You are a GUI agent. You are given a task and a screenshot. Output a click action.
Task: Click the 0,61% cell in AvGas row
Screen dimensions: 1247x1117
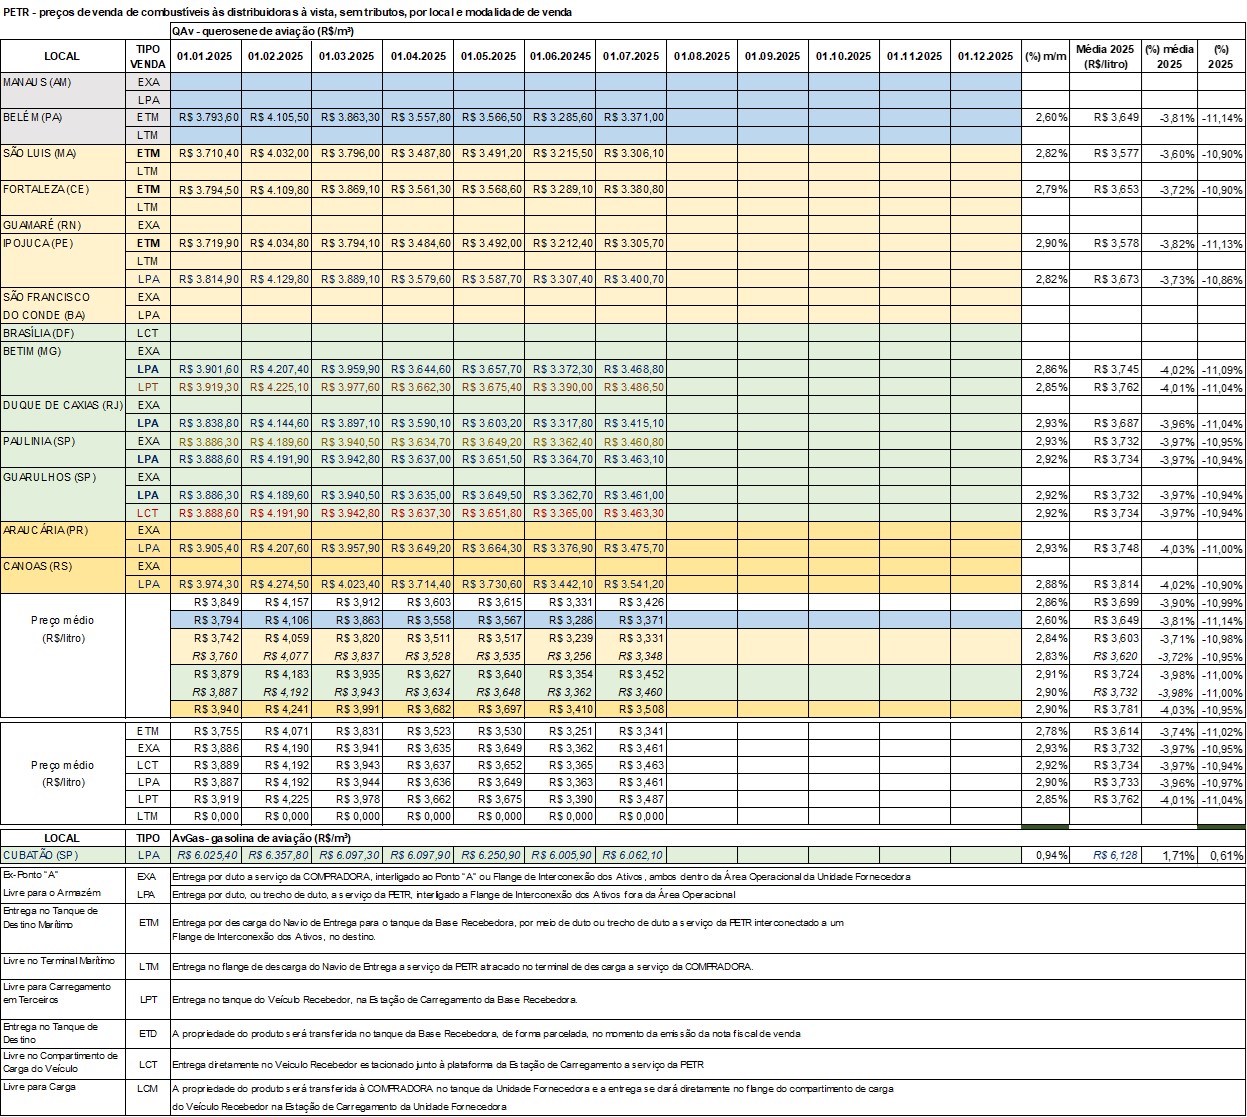click(1221, 855)
